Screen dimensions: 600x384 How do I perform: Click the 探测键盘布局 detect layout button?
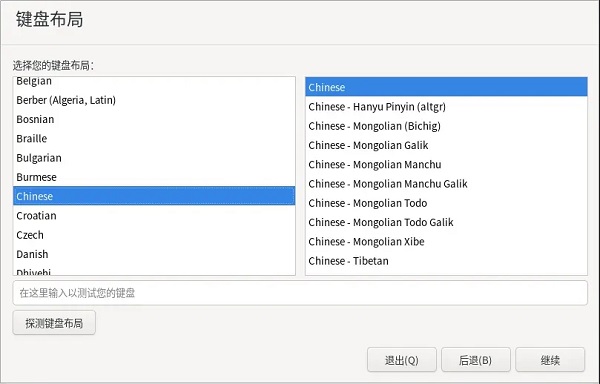(54, 323)
